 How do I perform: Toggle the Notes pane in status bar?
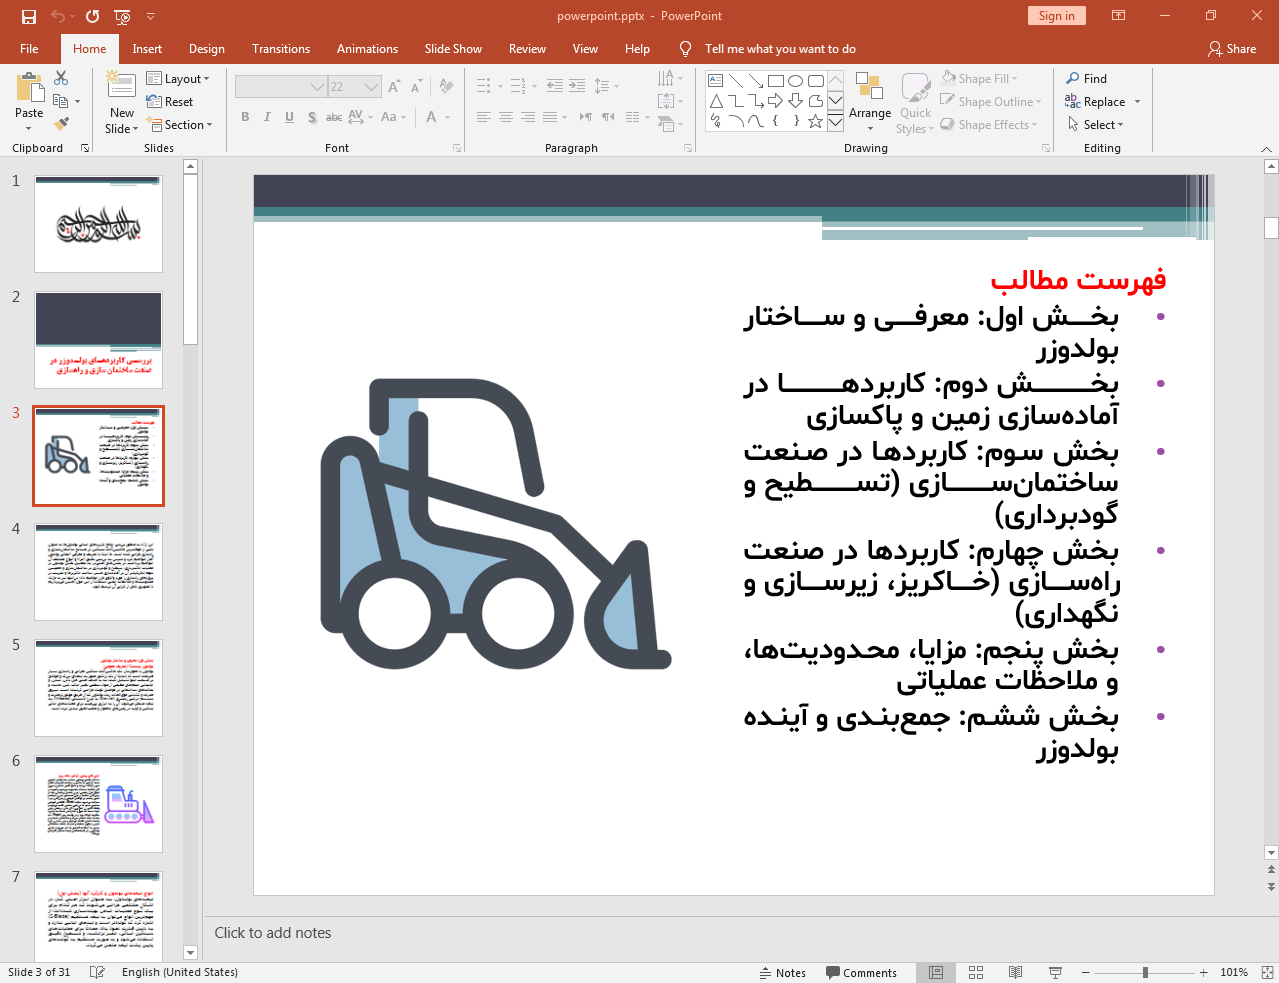[782, 972]
